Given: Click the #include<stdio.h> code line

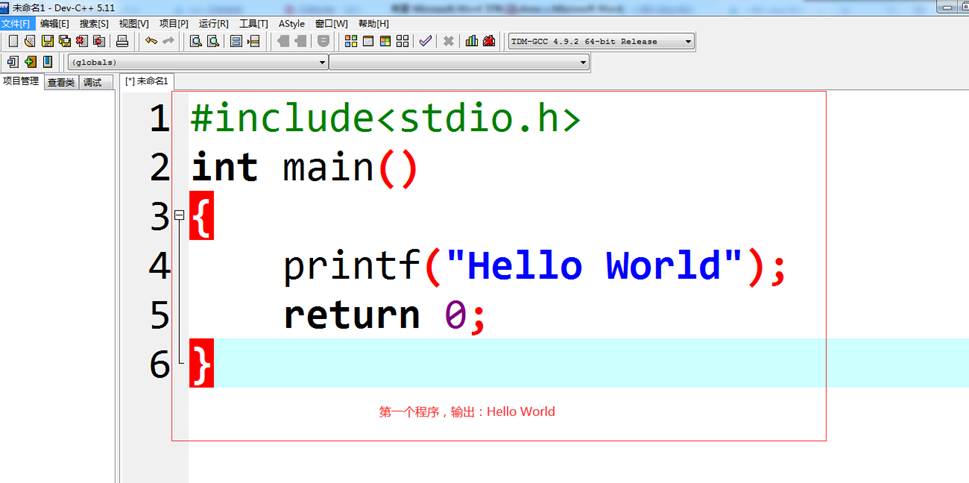Looking at the screenshot, I should [386, 119].
